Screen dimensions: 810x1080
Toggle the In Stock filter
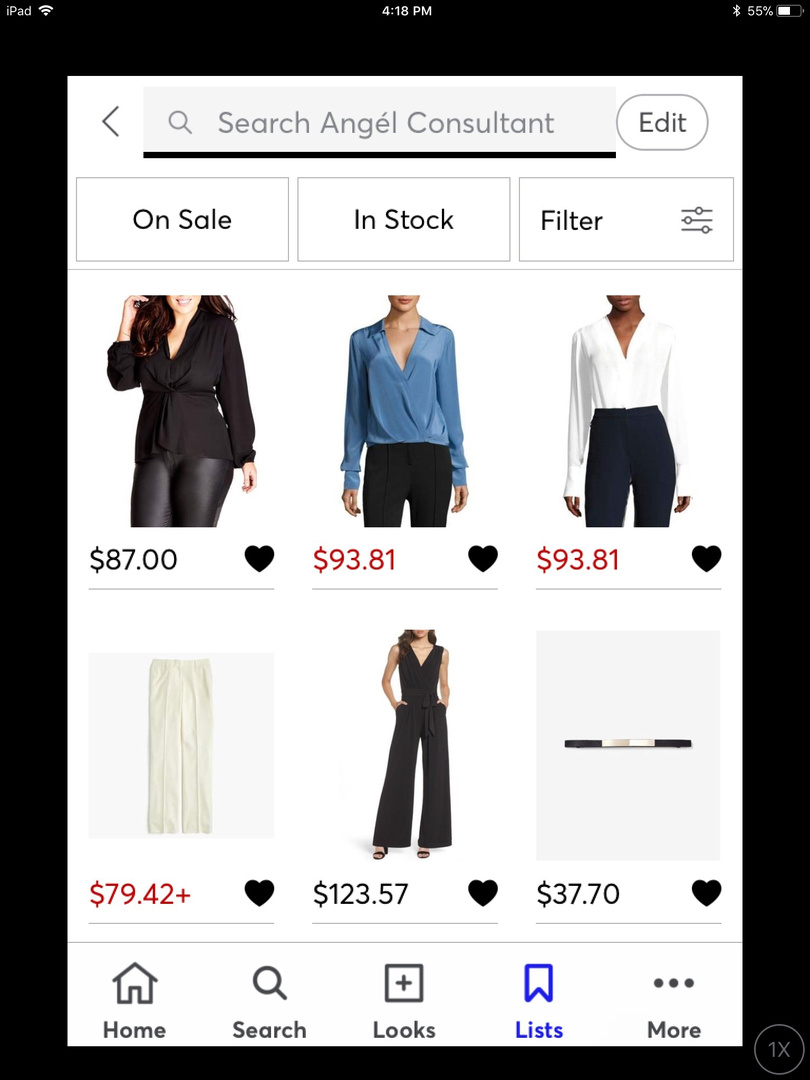[x=404, y=220]
